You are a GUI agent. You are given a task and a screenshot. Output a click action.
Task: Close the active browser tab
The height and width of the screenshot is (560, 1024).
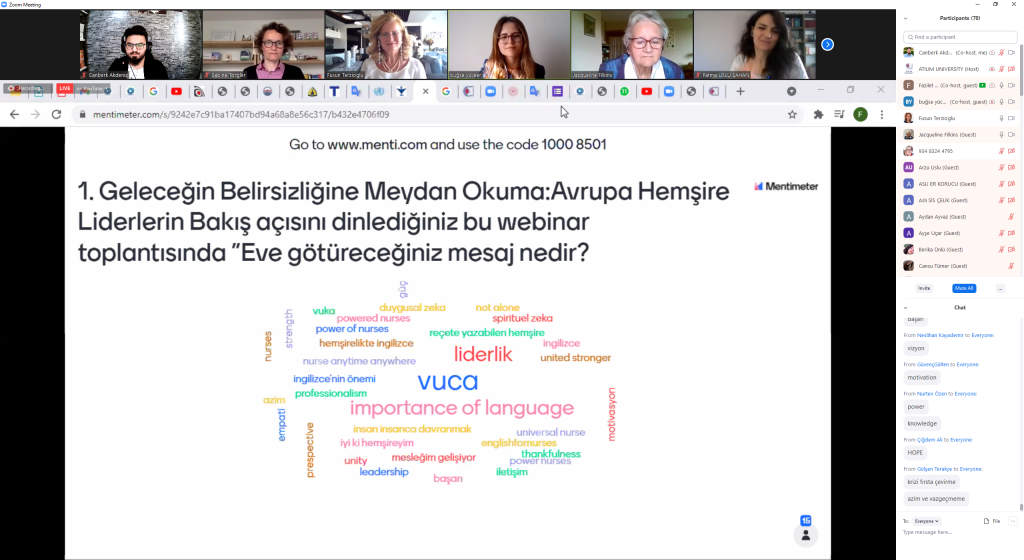pyautogui.click(x=425, y=91)
